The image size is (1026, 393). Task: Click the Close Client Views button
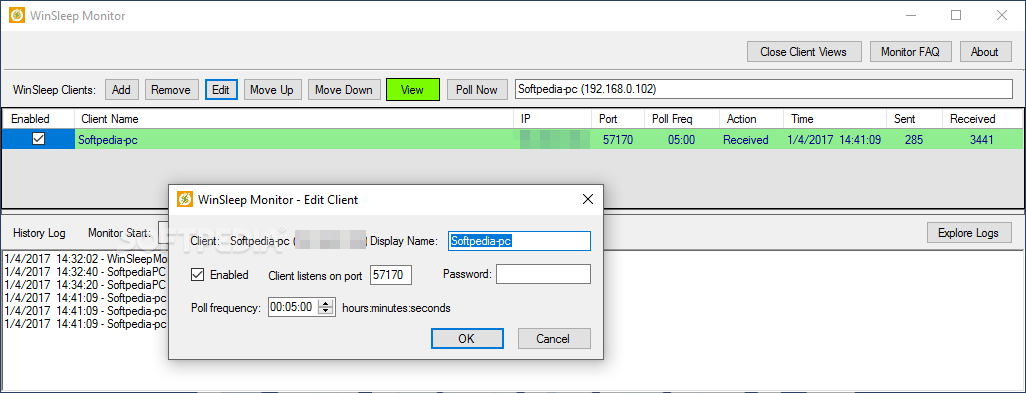coord(803,52)
